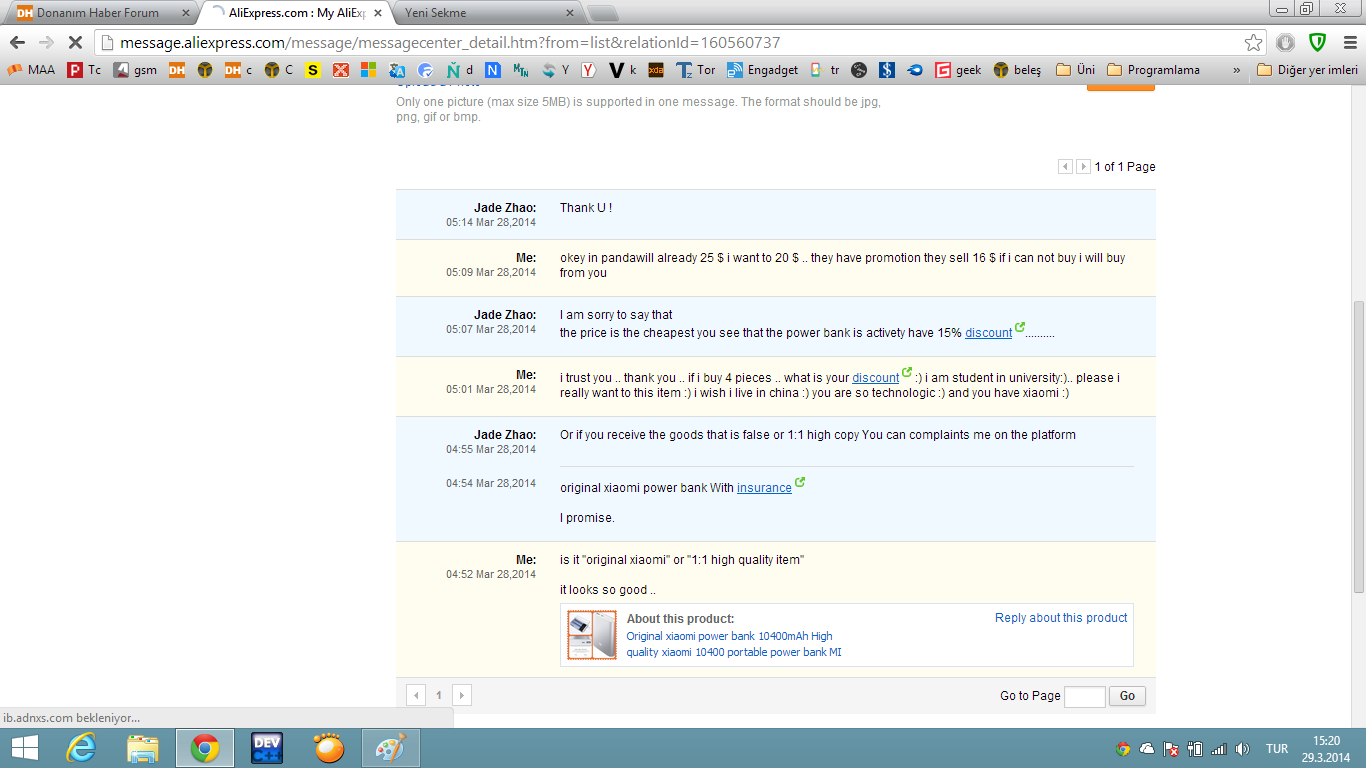Screen dimensions: 1366x768
Task: Go back with the browser back arrow
Action: click(x=17, y=43)
